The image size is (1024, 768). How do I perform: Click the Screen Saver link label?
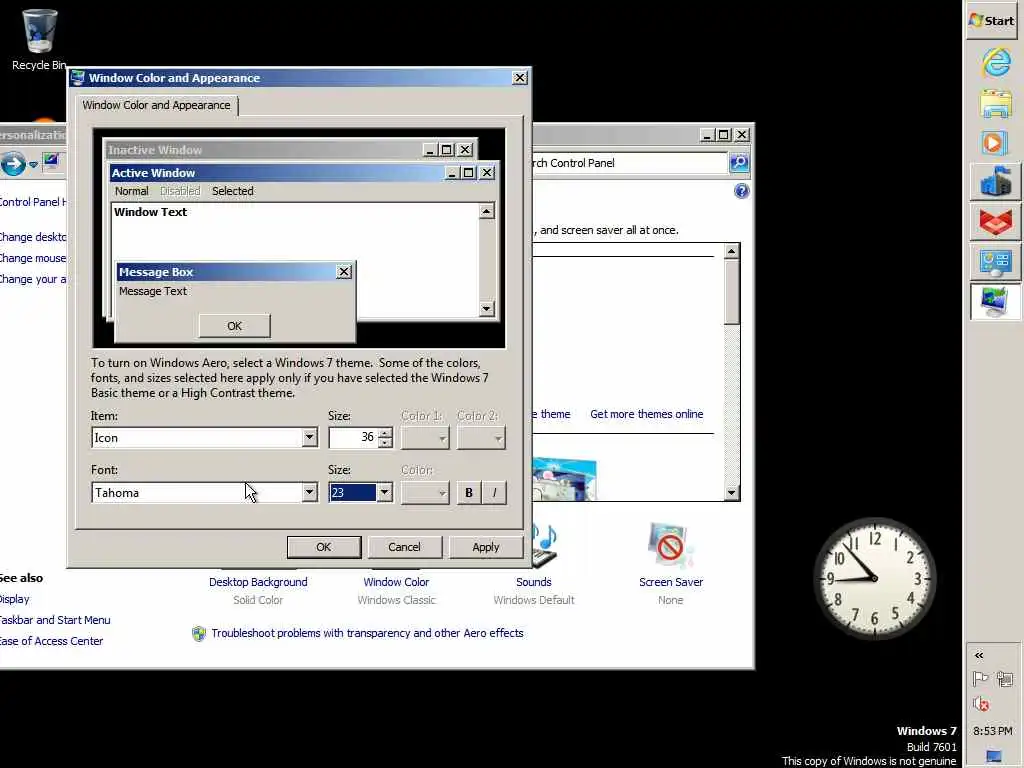[671, 582]
